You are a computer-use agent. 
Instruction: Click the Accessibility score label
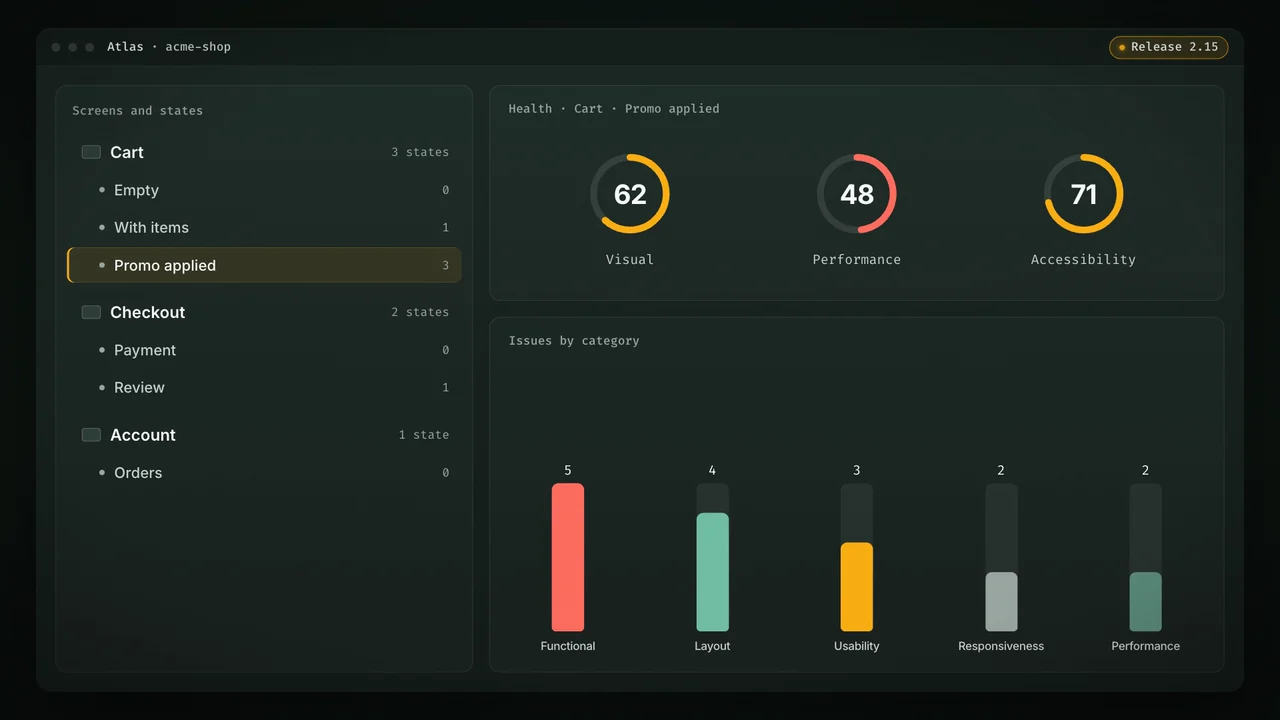click(x=1084, y=259)
